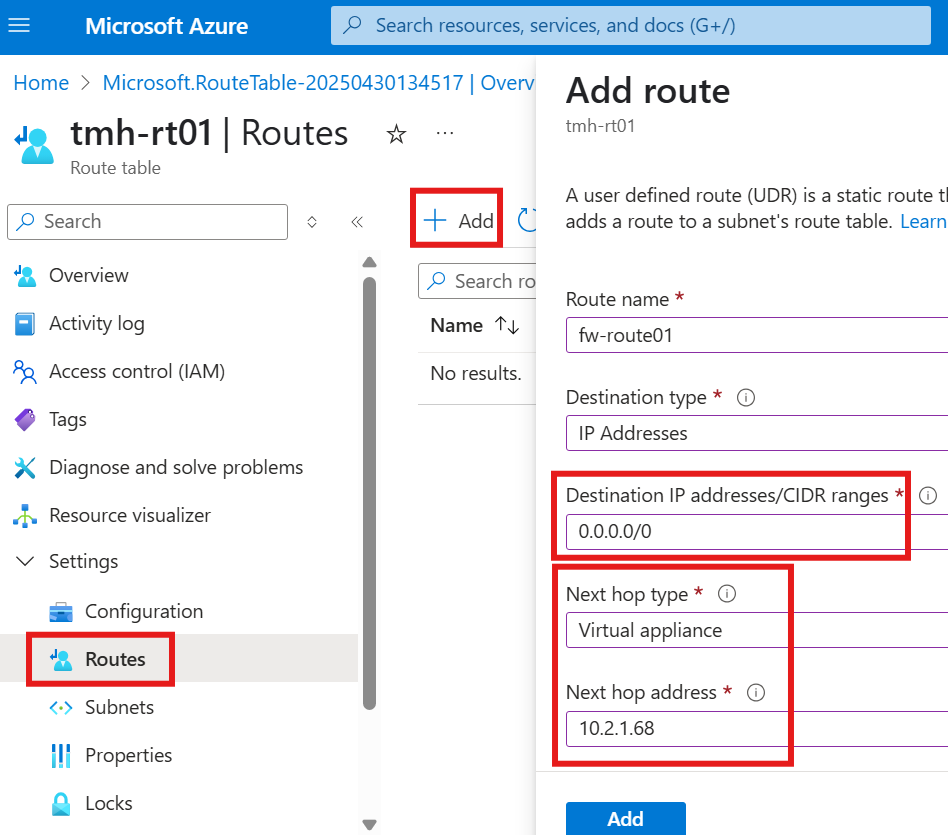Favorite tmh-rt01 with the star icon

pos(396,134)
